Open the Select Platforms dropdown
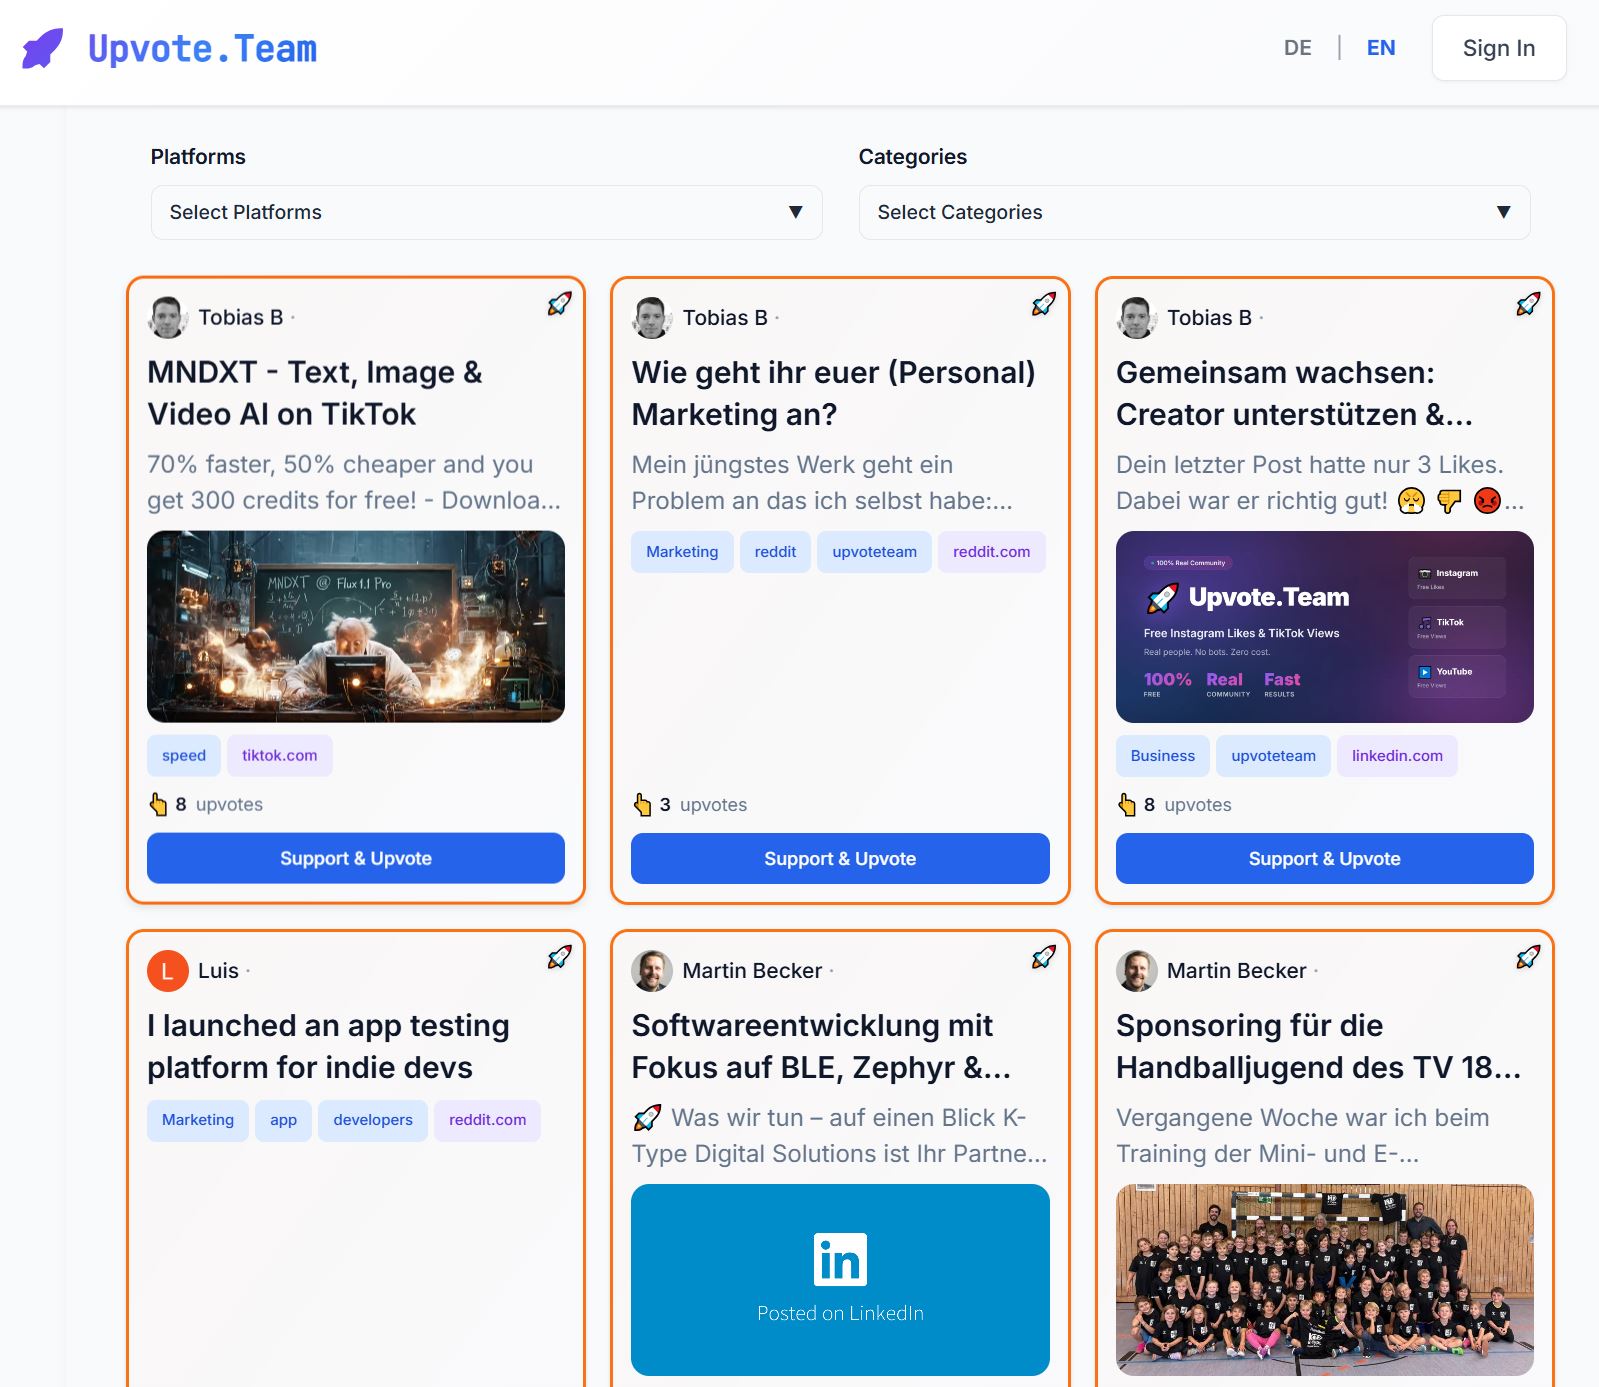 pos(486,212)
